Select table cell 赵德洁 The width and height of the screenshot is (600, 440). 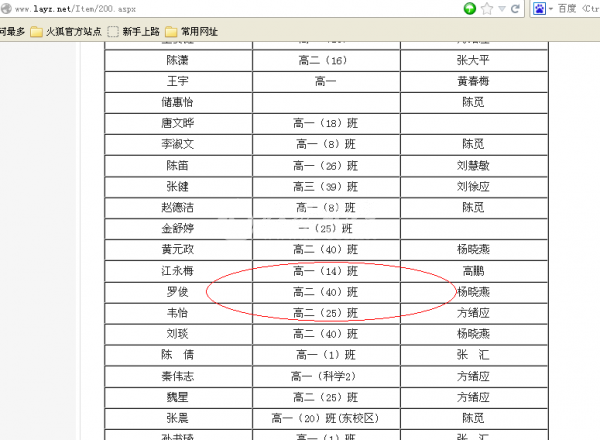click(x=178, y=207)
